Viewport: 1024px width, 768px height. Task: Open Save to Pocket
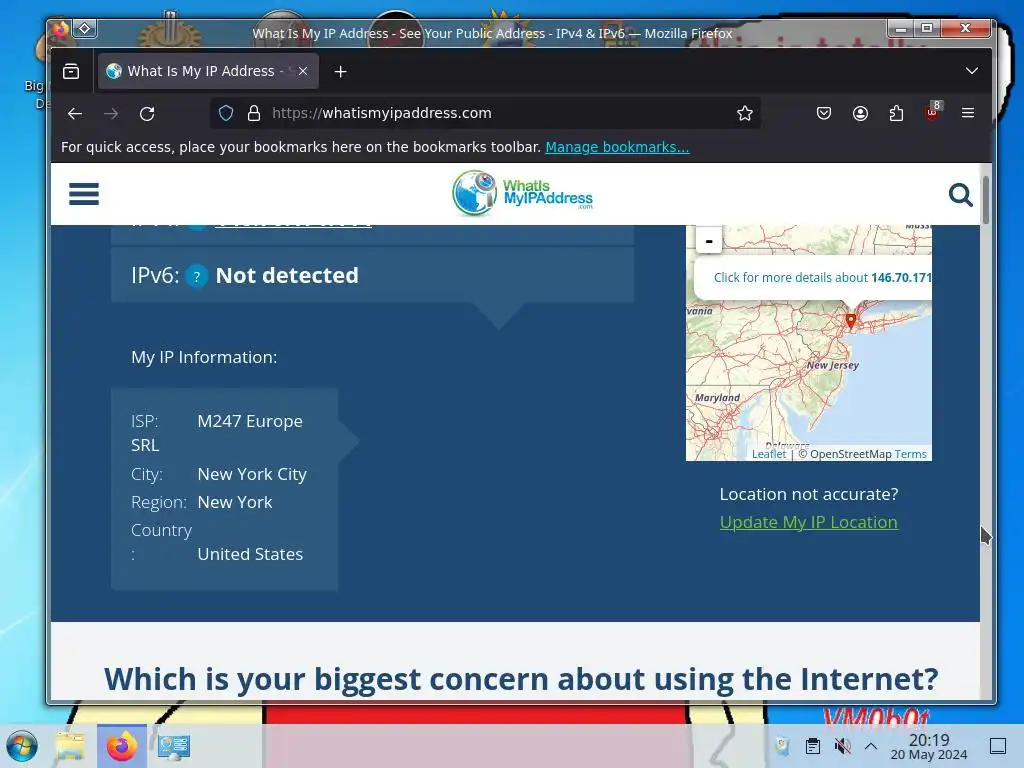[x=824, y=114]
